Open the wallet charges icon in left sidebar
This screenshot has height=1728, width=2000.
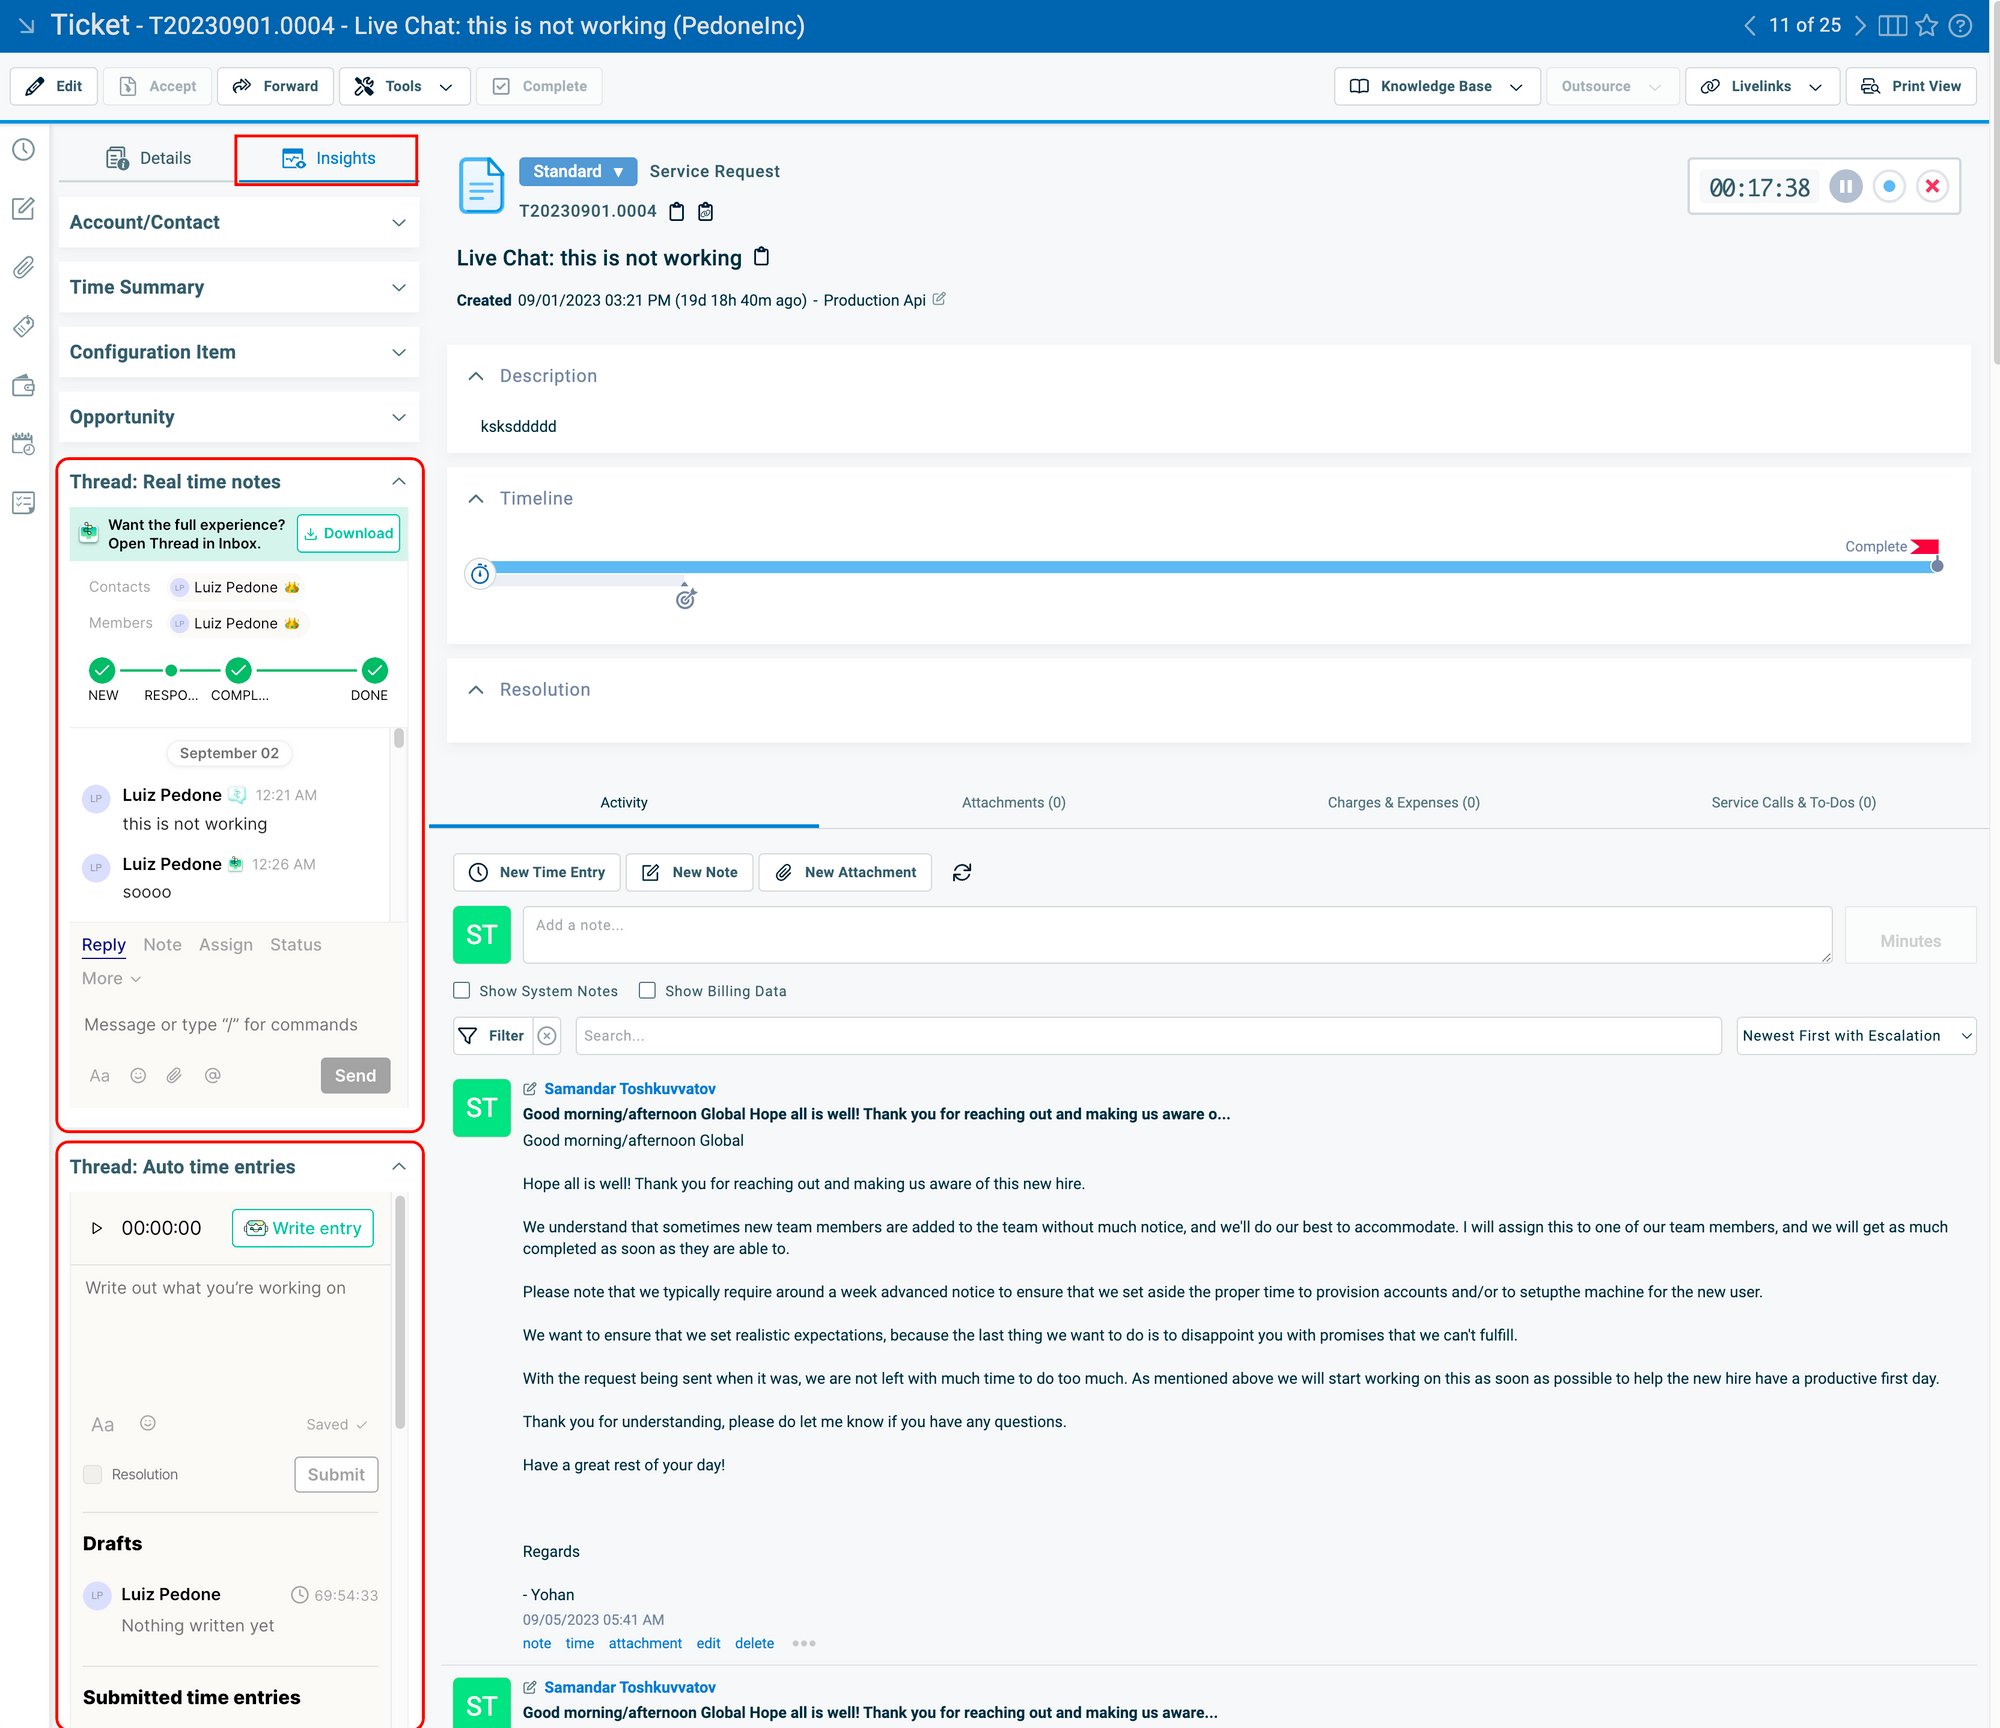[x=24, y=385]
